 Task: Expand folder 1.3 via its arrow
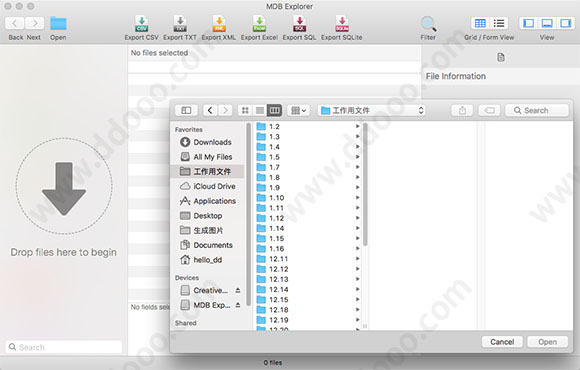pos(357,137)
